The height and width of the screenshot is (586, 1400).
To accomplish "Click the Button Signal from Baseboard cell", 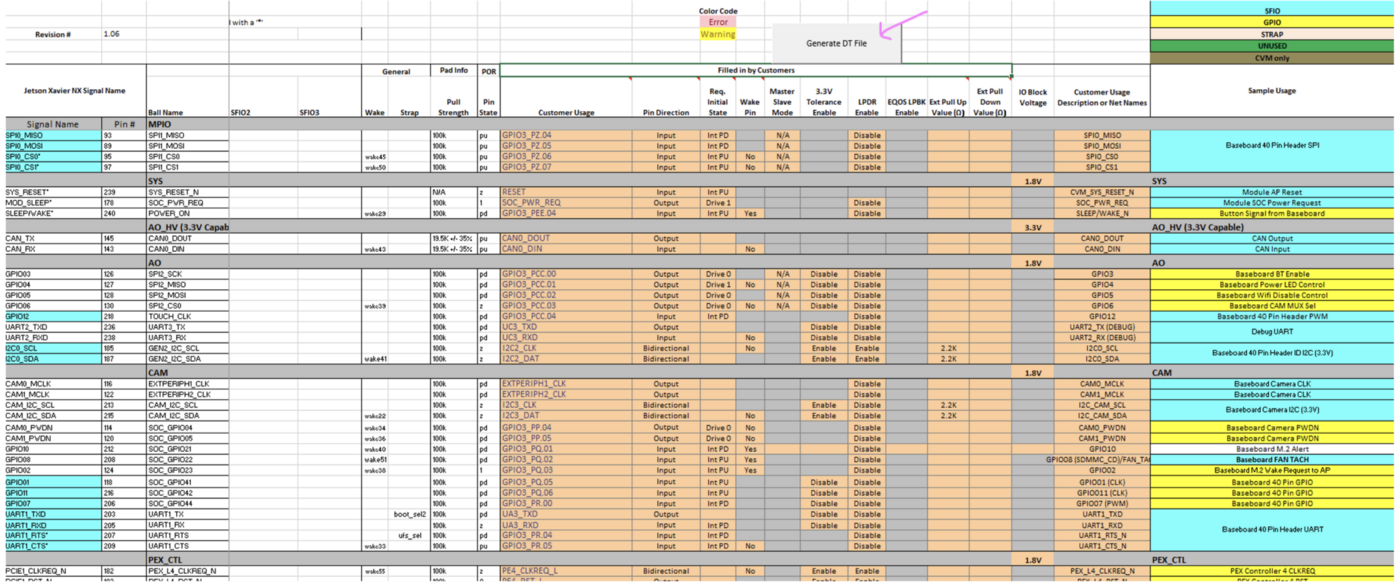I will 1271,213.
